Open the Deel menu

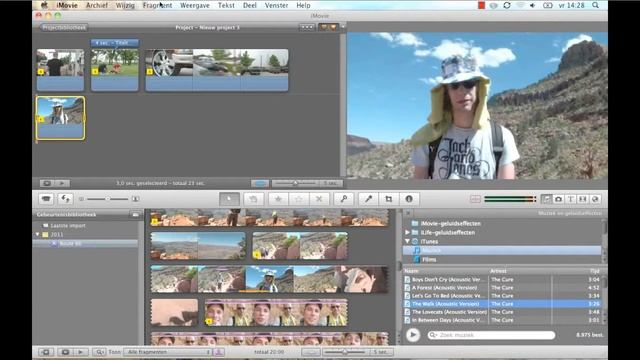250,5
